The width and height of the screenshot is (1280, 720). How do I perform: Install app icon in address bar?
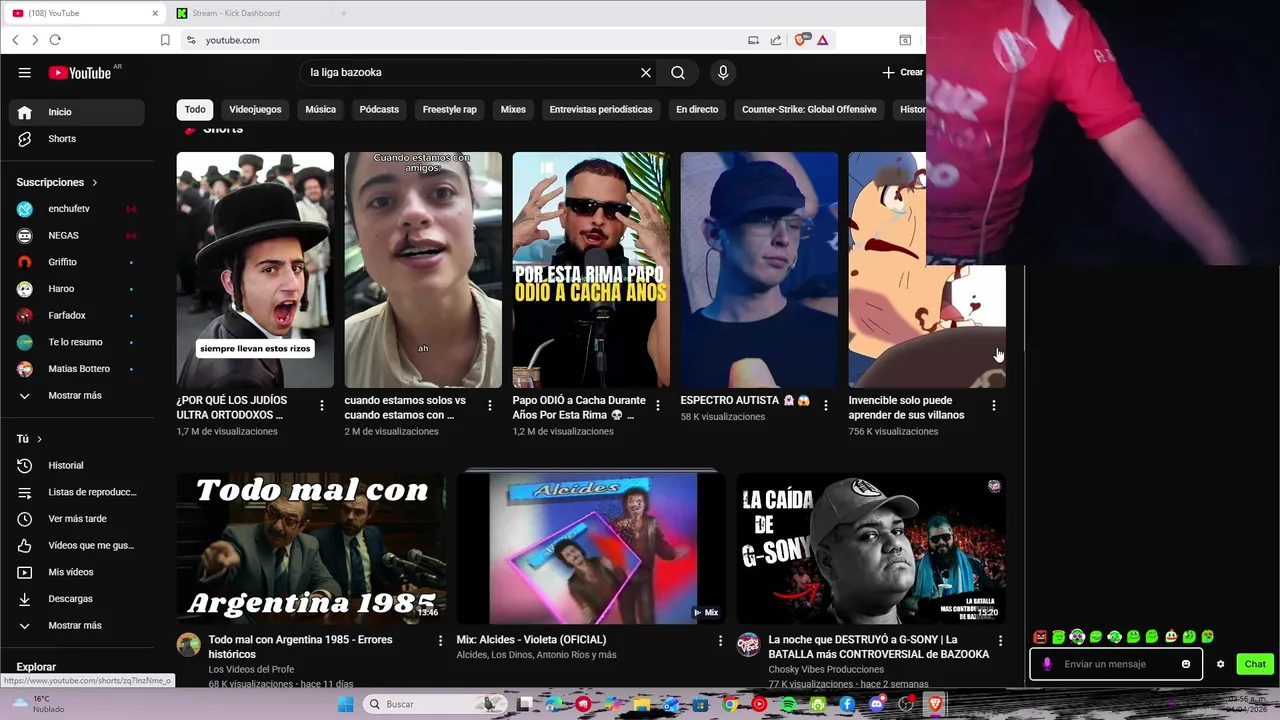753,40
